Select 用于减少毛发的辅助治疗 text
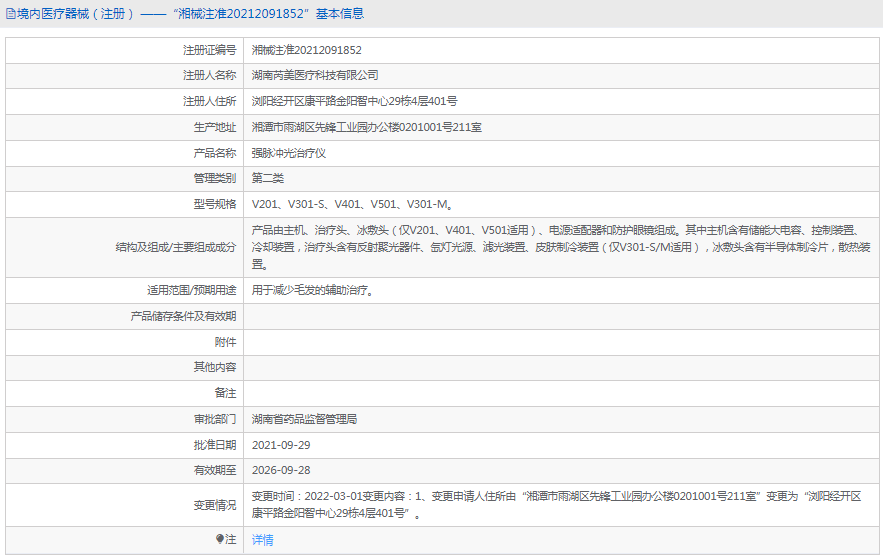 click(313, 291)
